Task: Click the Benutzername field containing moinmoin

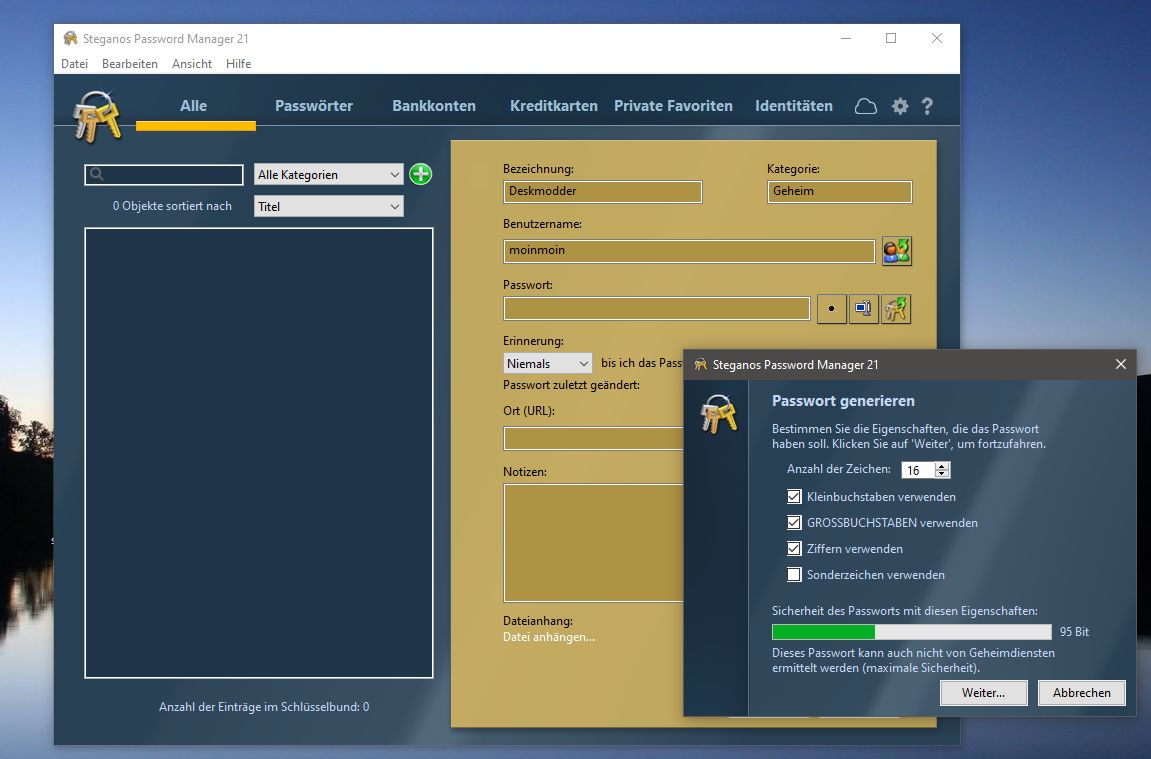Action: click(689, 251)
